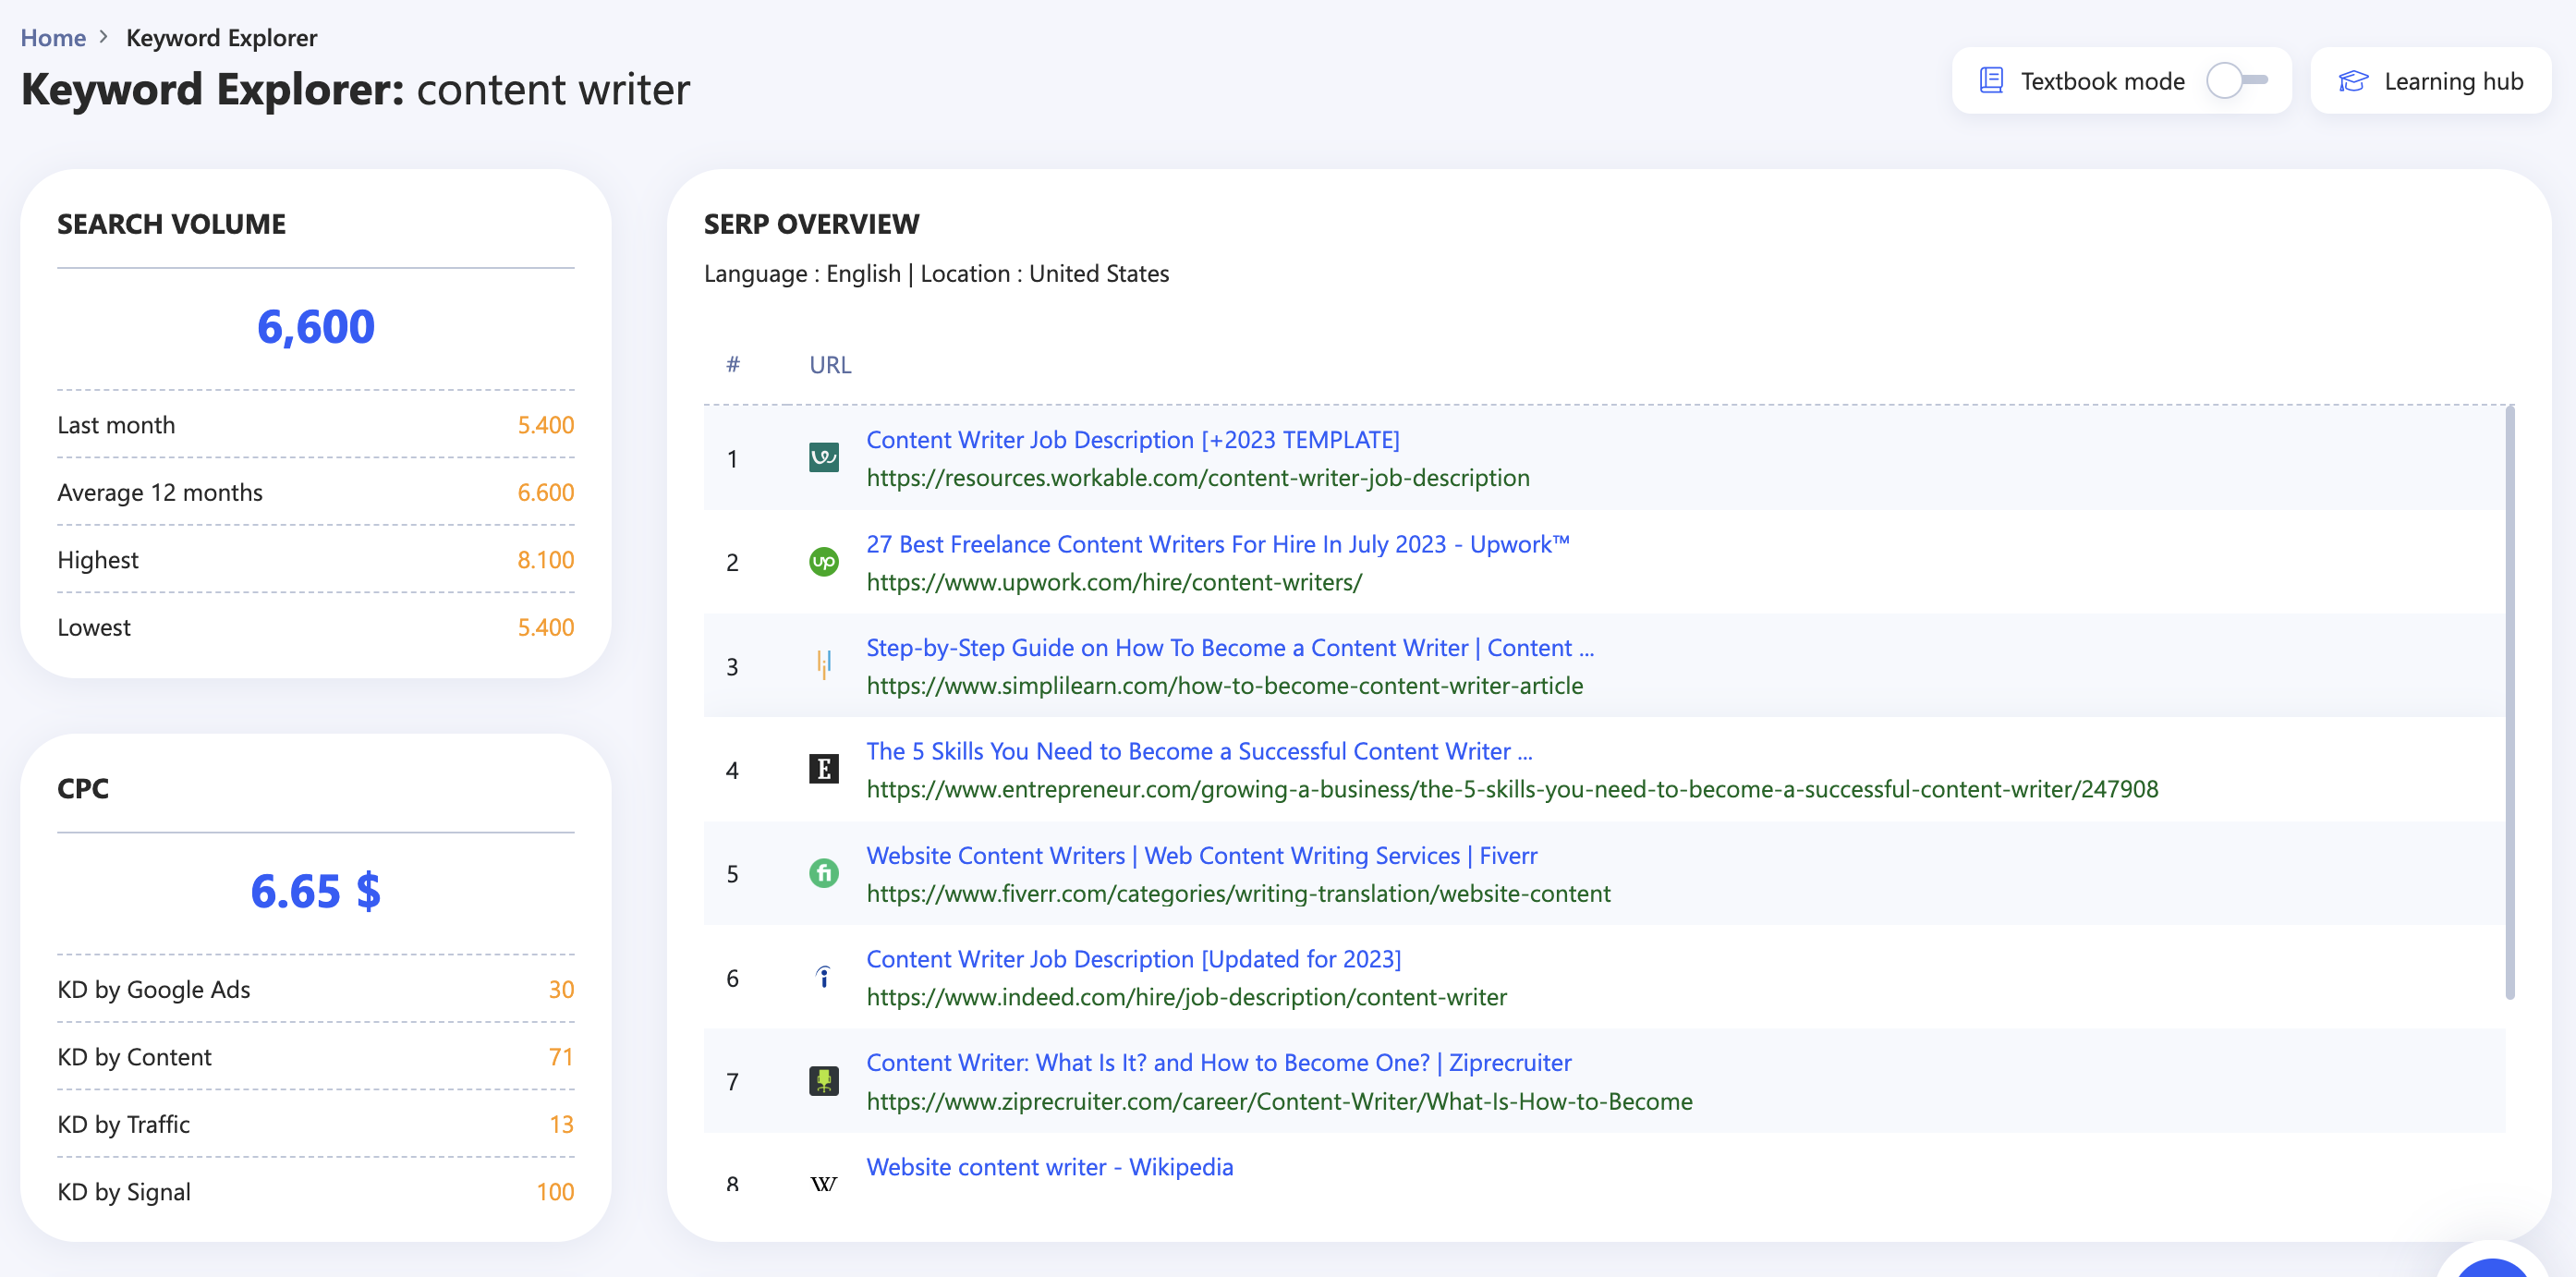Image resolution: width=2576 pixels, height=1277 pixels.
Task: Click the 'SERP OVERVIEW' heading
Action: (x=811, y=224)
